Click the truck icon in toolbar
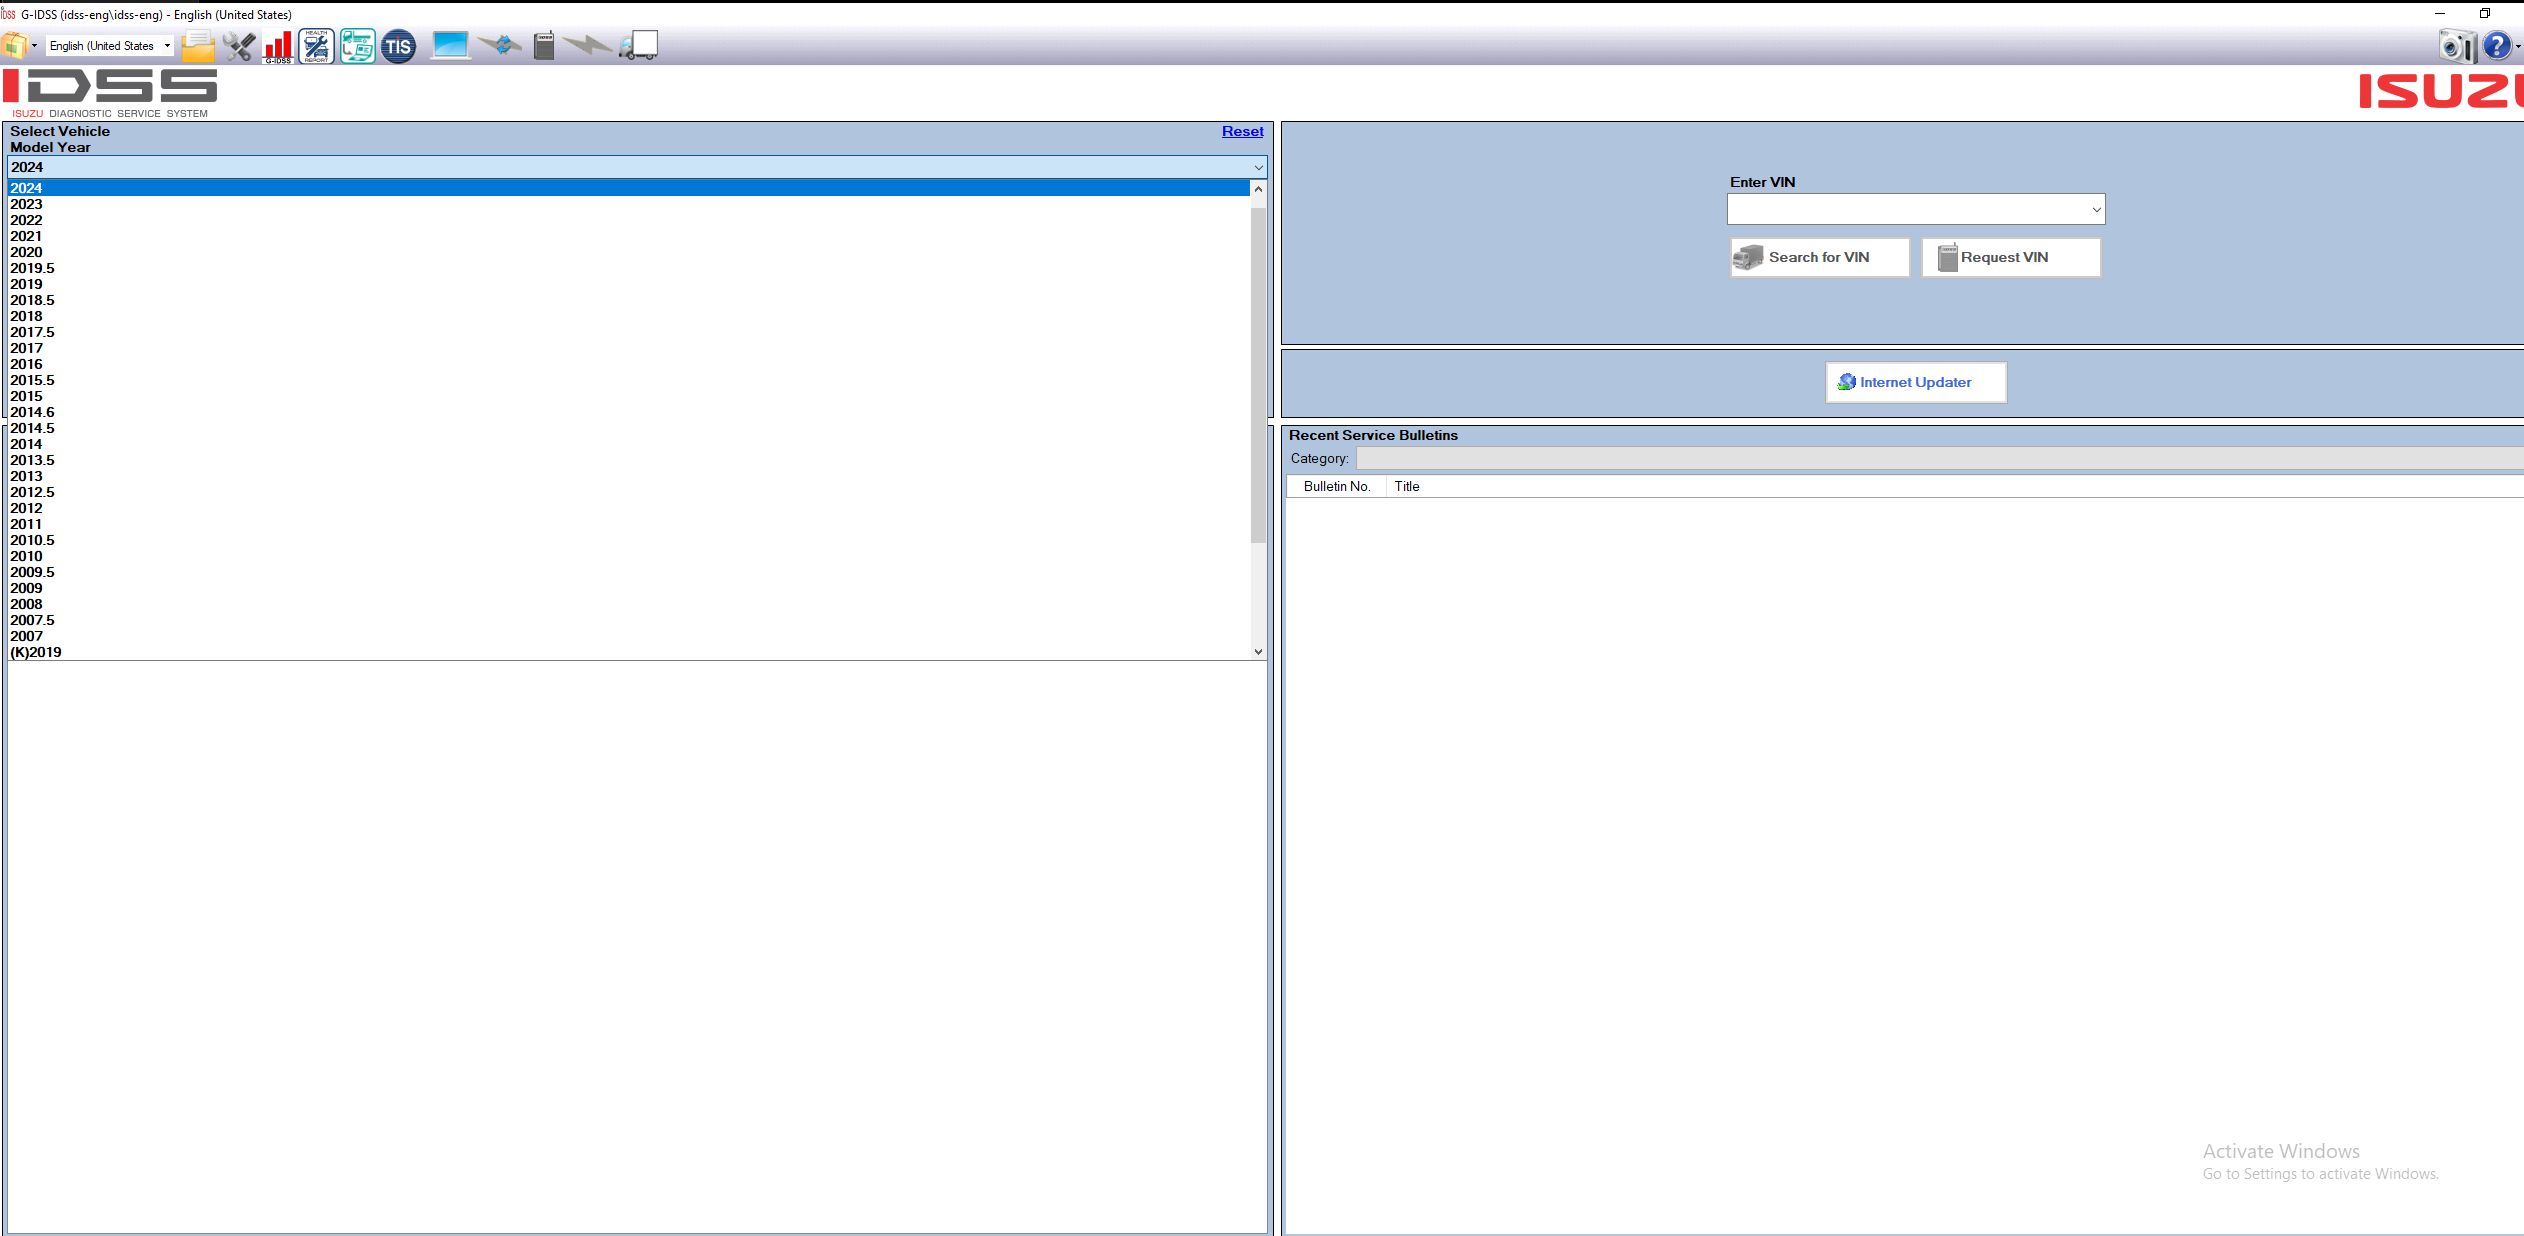This screenshot has height=1236, width=2524. [639, 46]
